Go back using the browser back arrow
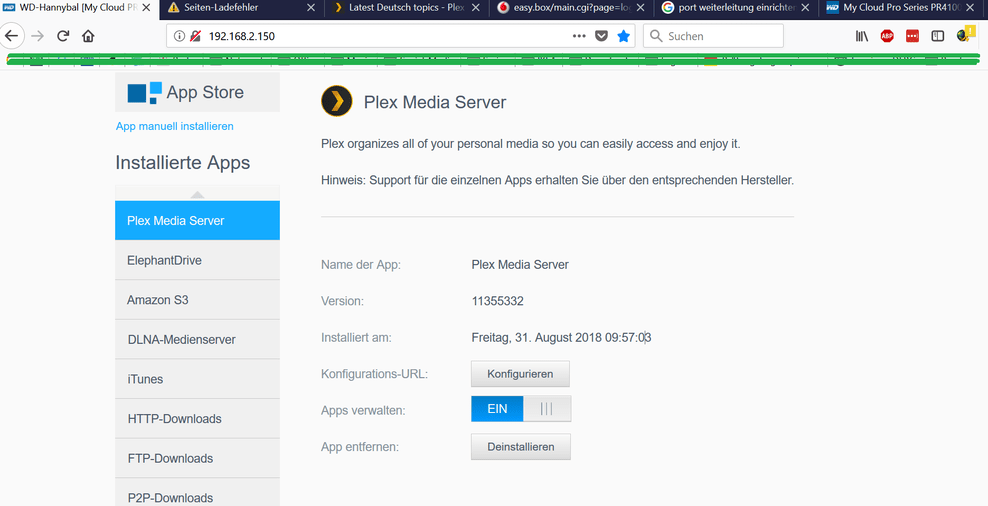This screenshot has height=506, width=988. tap(11, 36)
